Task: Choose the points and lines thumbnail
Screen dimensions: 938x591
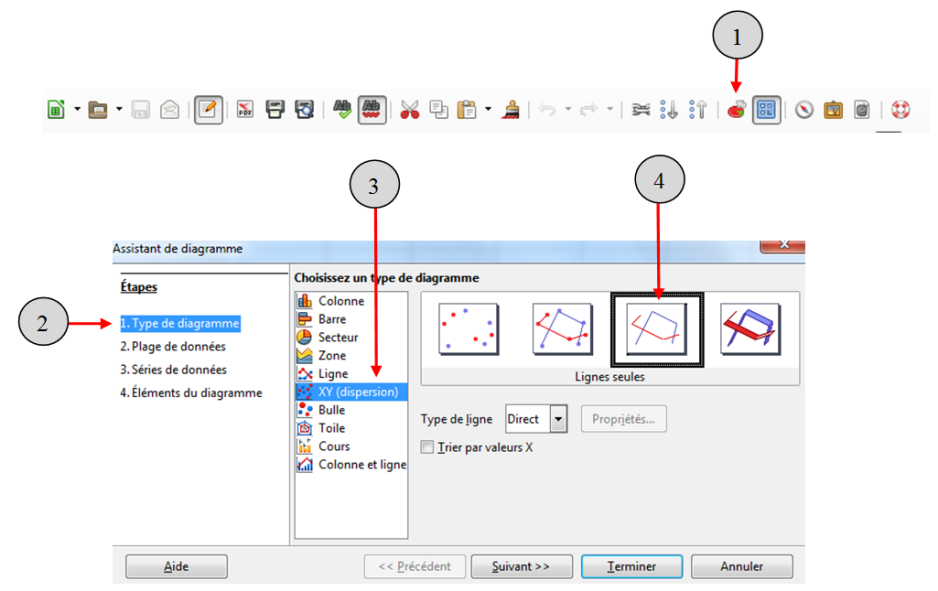Action: (x=562, y=329)
